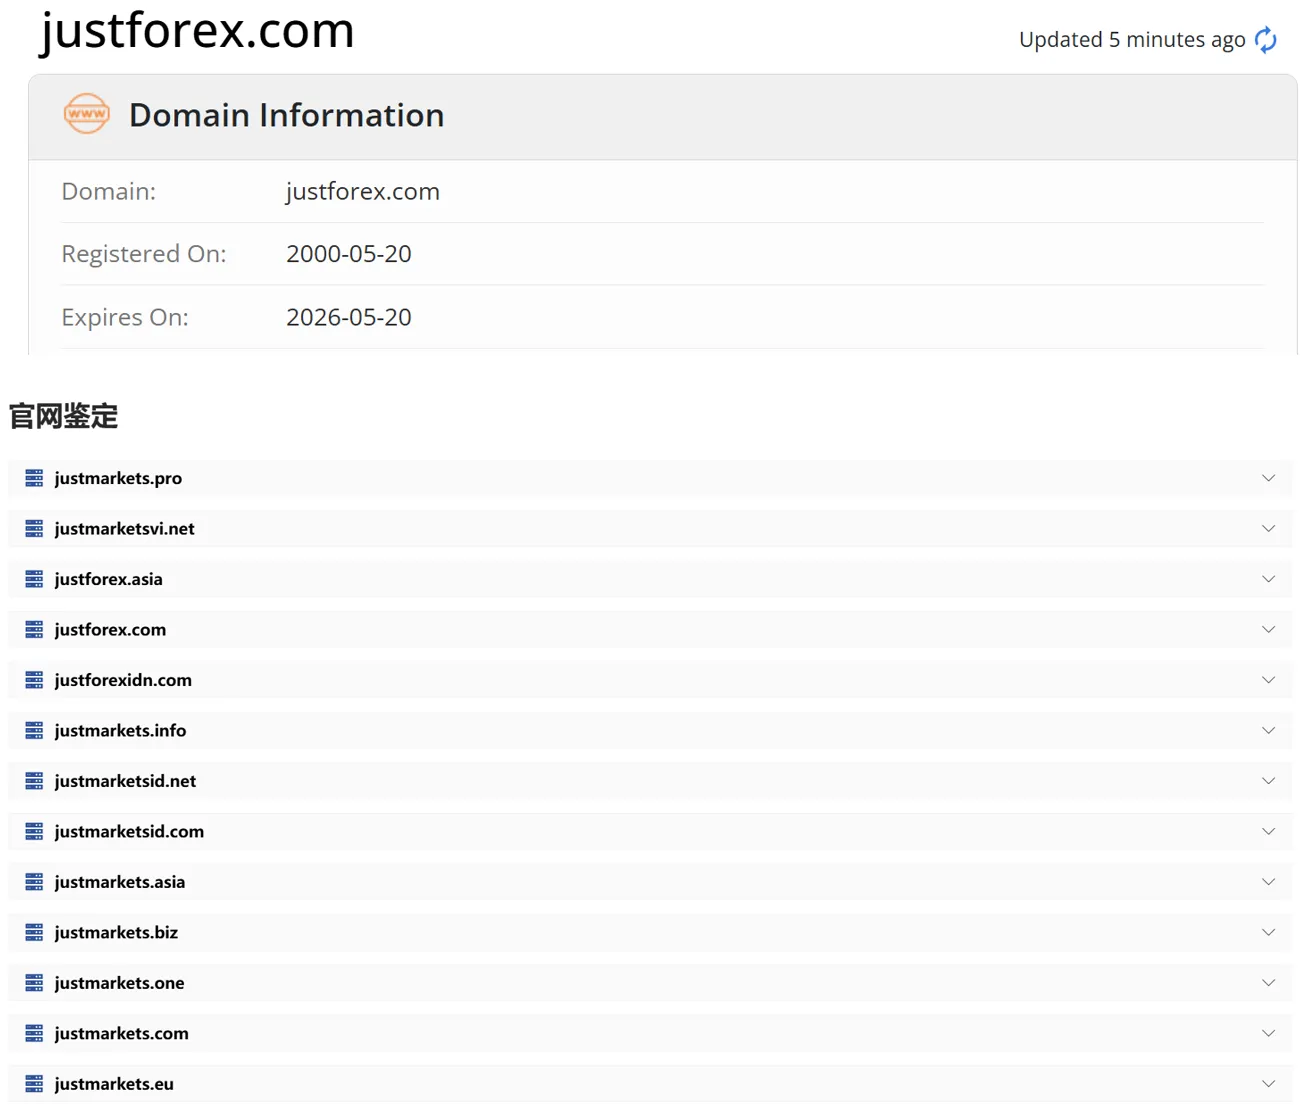Click the server icon beside justmarkets.asia
This screenshot has width=1305, height=1111.
tap(34, 882)
